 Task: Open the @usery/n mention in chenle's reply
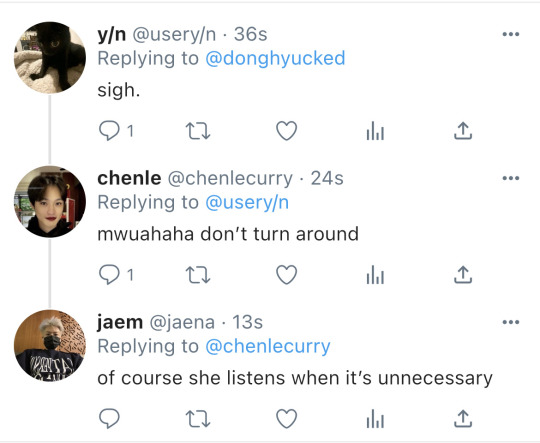pyautogui.click(x=247, y=202)
